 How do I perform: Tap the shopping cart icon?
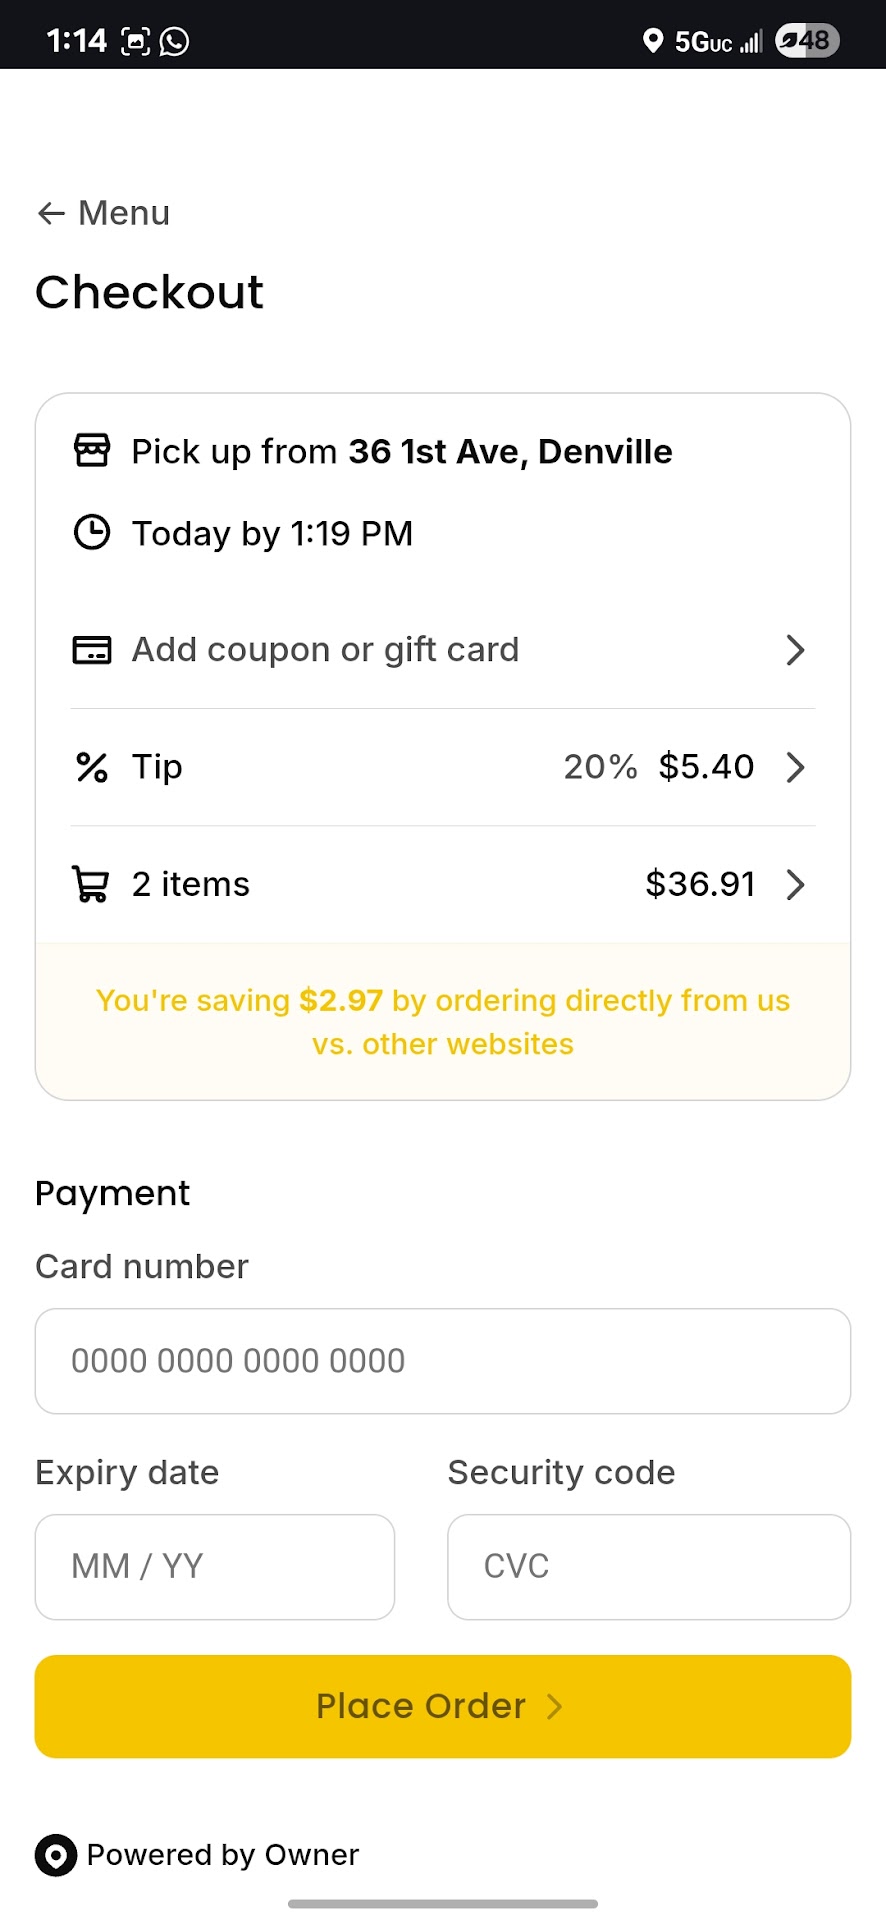click(91, 884)
